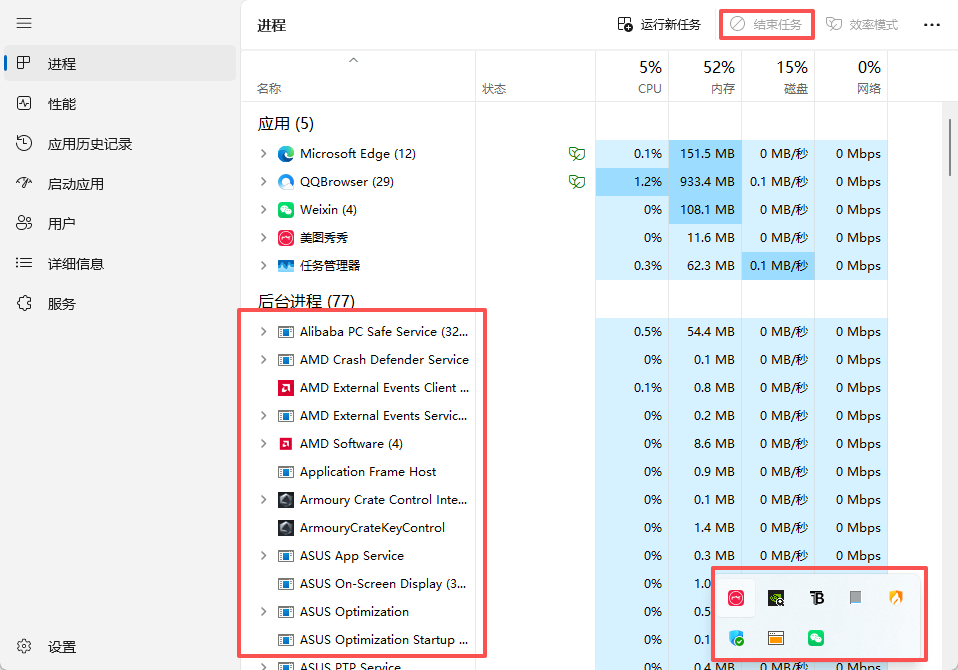Click the 运行新任务 button

coord(659,24)
